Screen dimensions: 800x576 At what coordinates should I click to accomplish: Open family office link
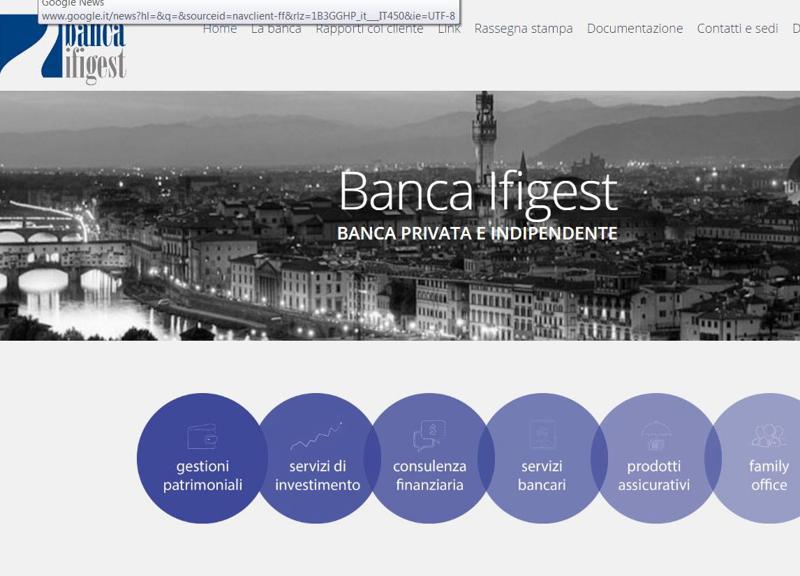click(x=769, y=475)
